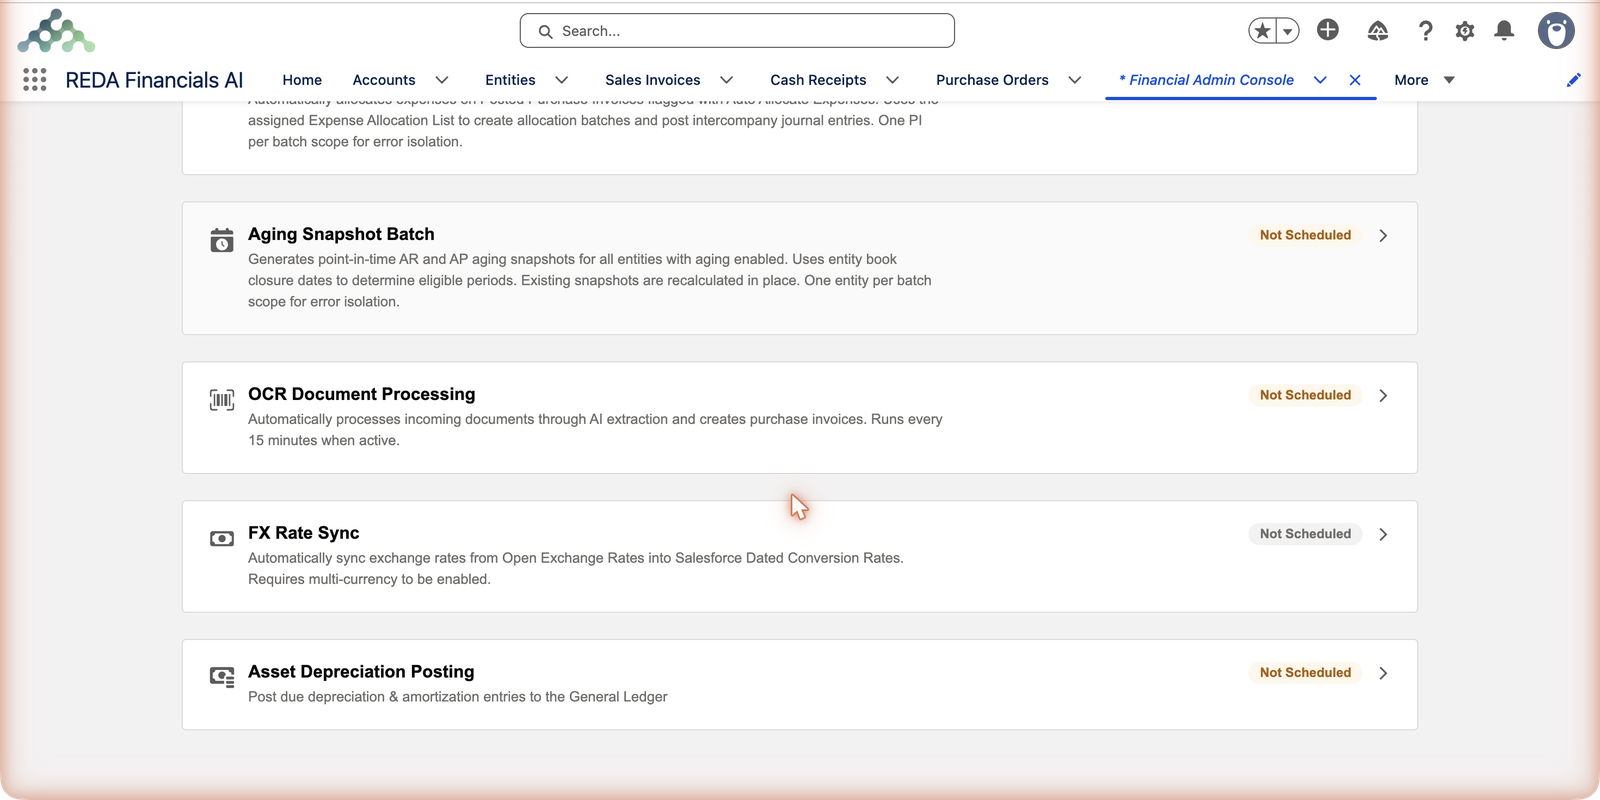1600x800 pixels.
Task: Open the App Launcher grid icon
Action: 35,80
